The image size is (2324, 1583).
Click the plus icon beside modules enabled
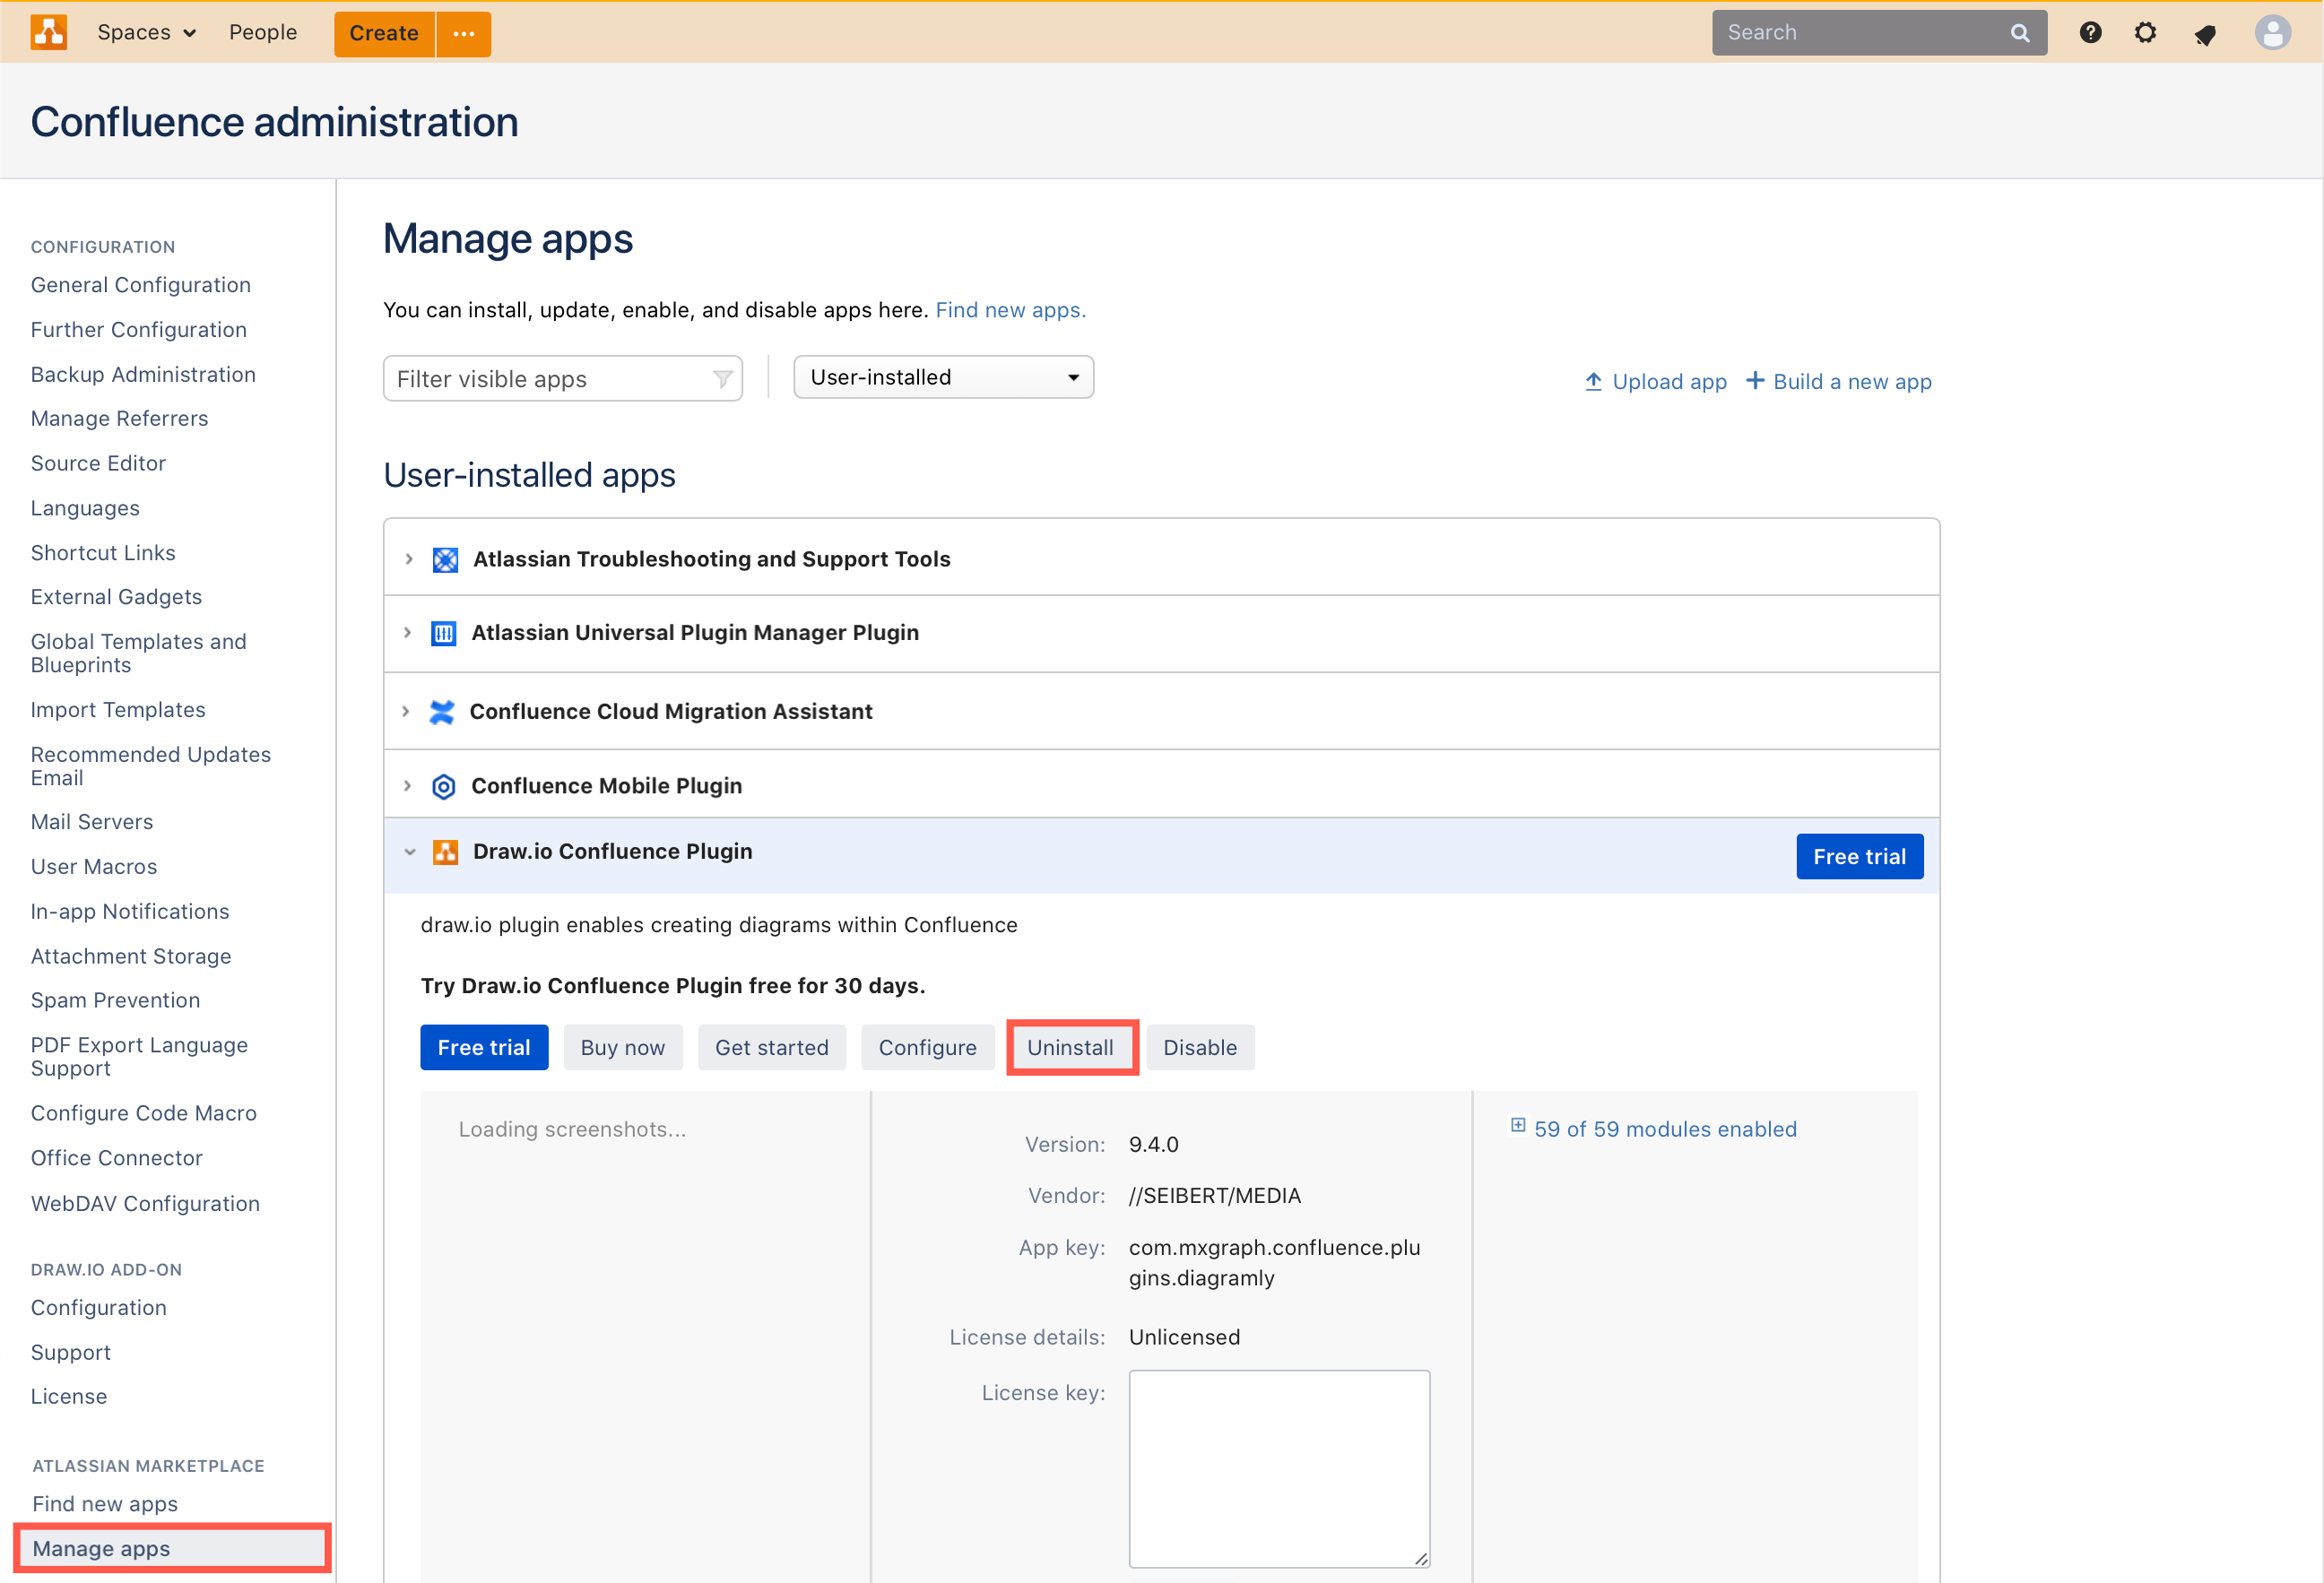pyautogui.click(x=1518, y=1126)
